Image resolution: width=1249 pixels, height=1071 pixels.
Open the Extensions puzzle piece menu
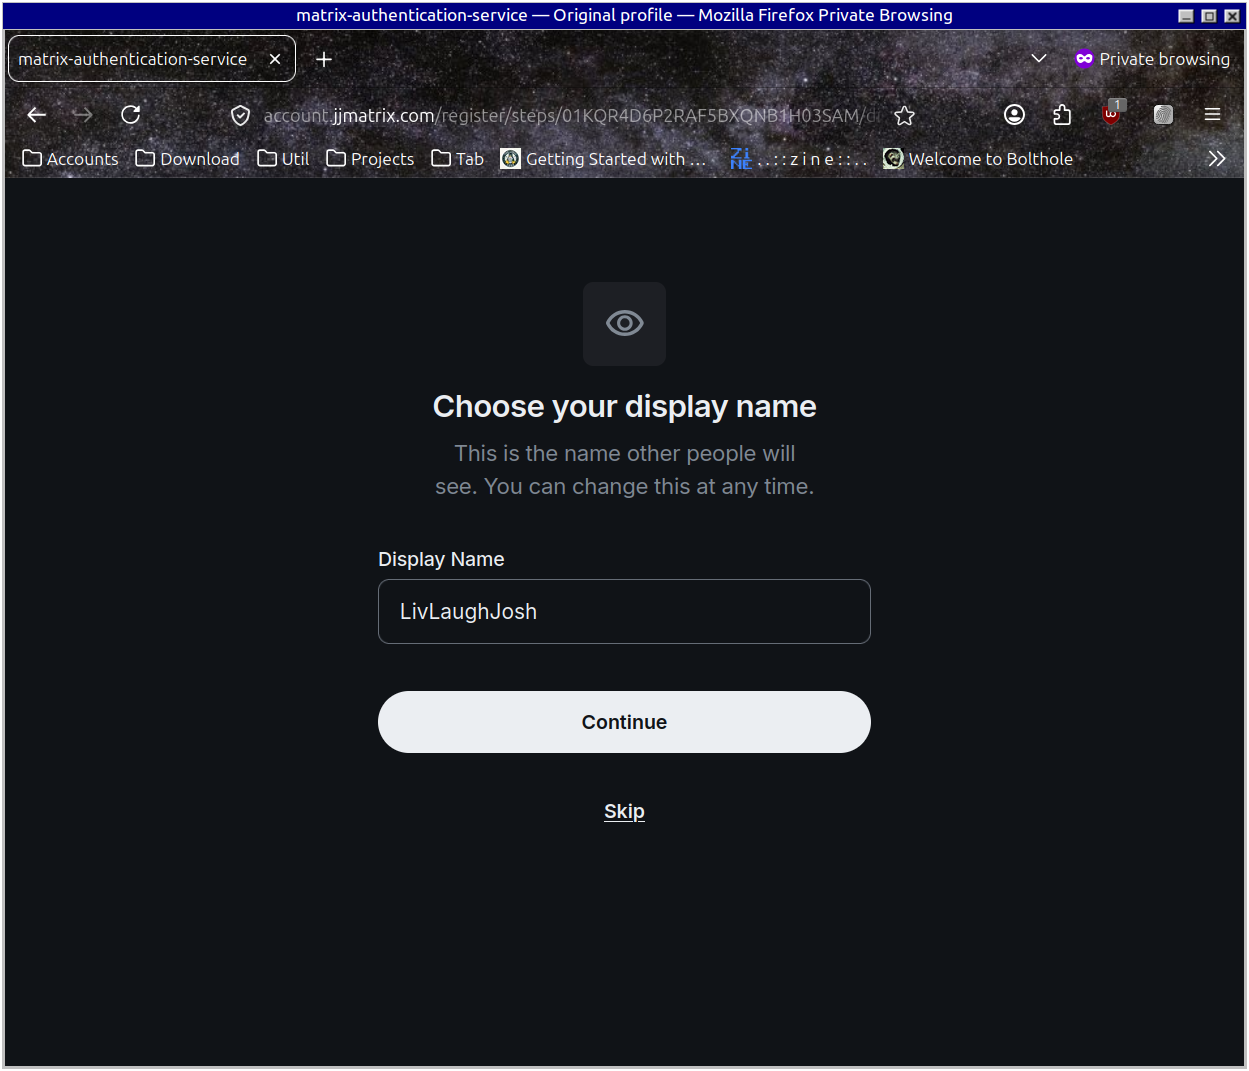click(1062, 115)
